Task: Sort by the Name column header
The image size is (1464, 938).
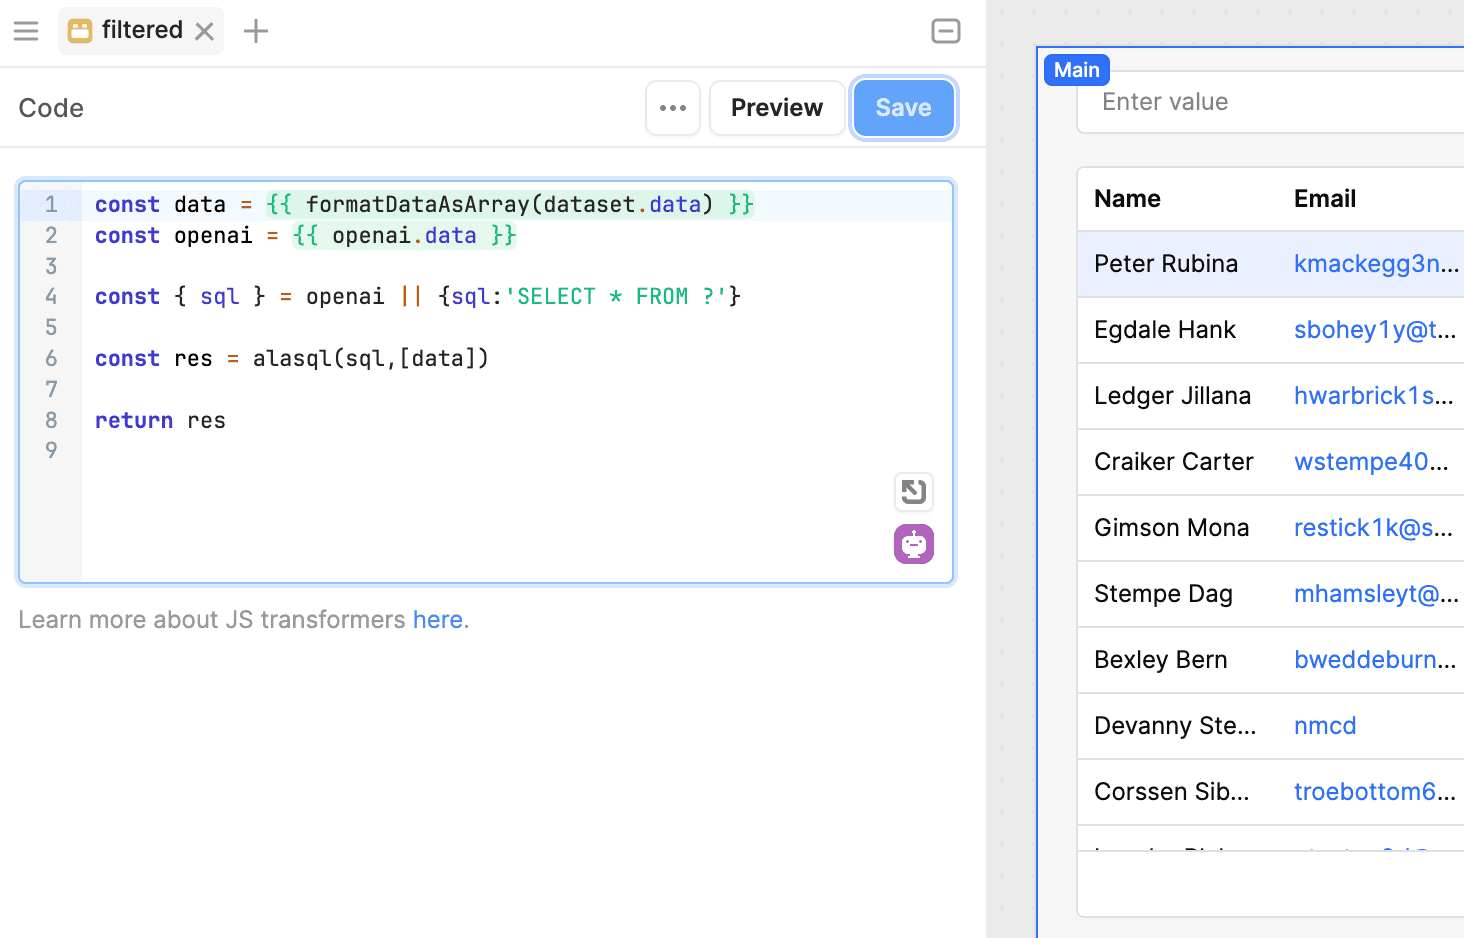Action: point(1127,199)
